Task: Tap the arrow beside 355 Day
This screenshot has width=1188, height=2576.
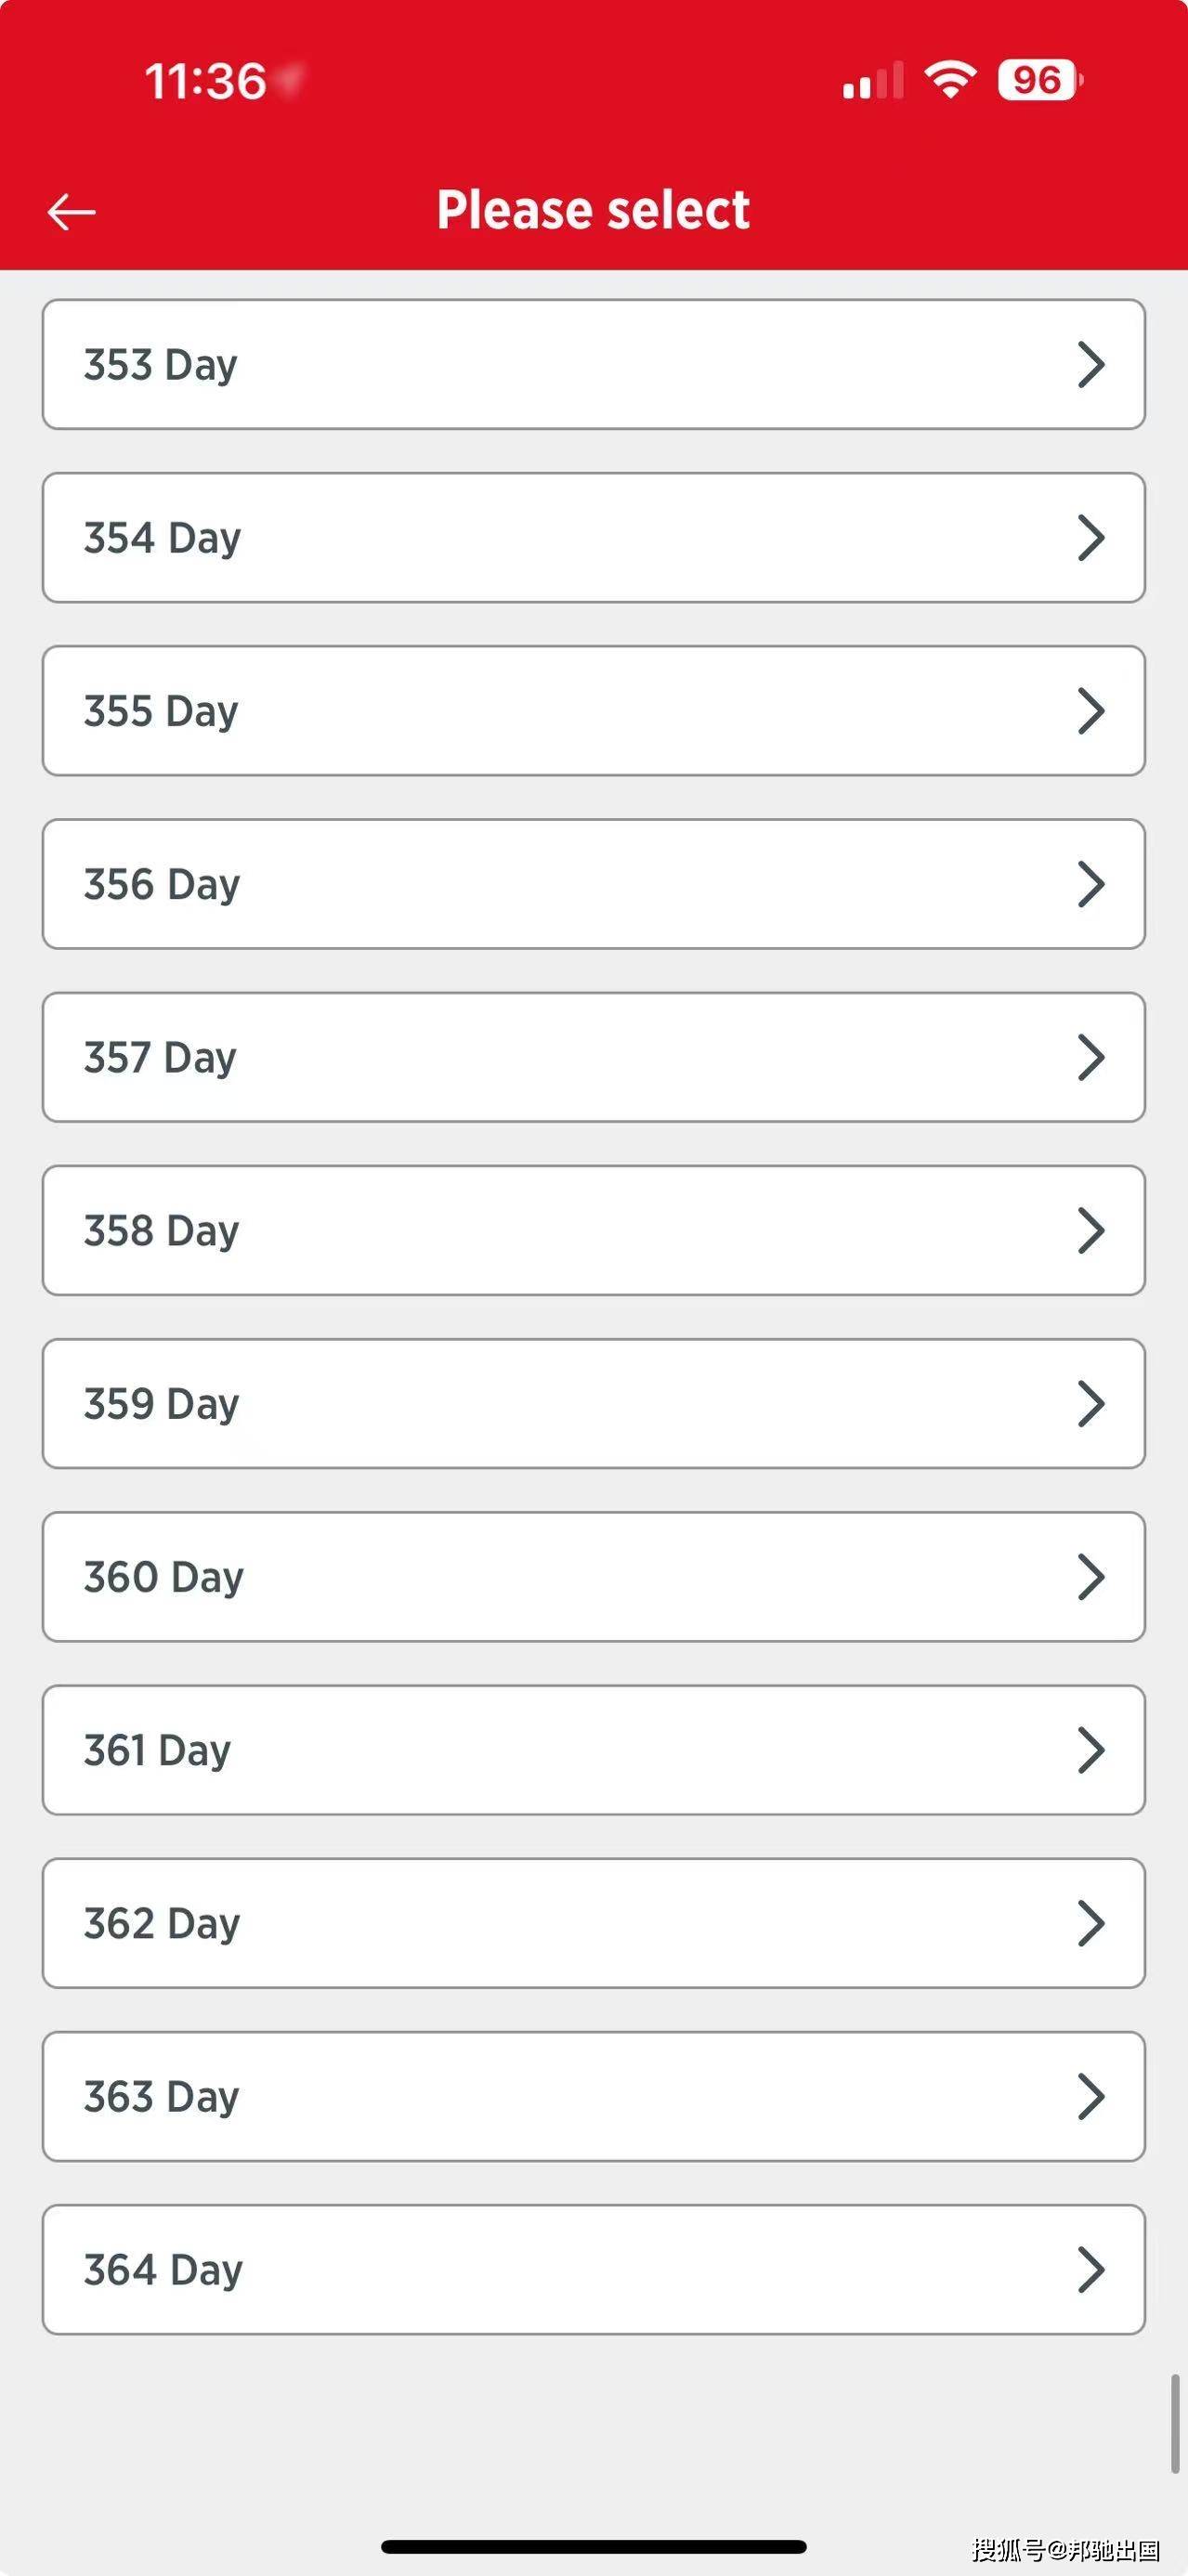Action: pyautogui.click(x=1091, y=711)
